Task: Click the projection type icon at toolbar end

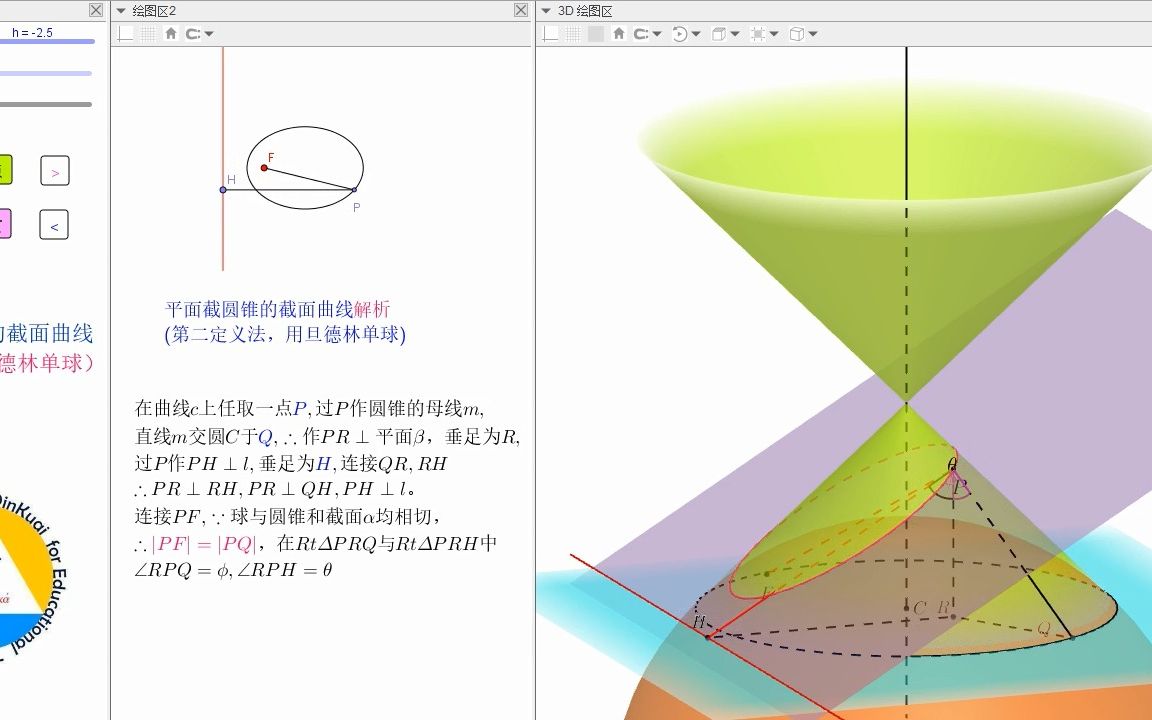Action: pos(796,33)
